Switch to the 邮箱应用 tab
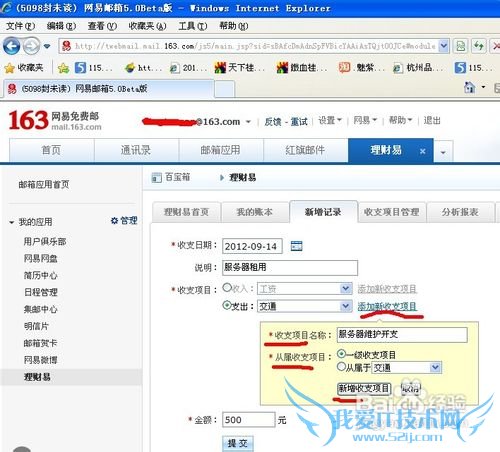This screenshot has height=452, width=500. pyautogui.click(x=221, y=150)
